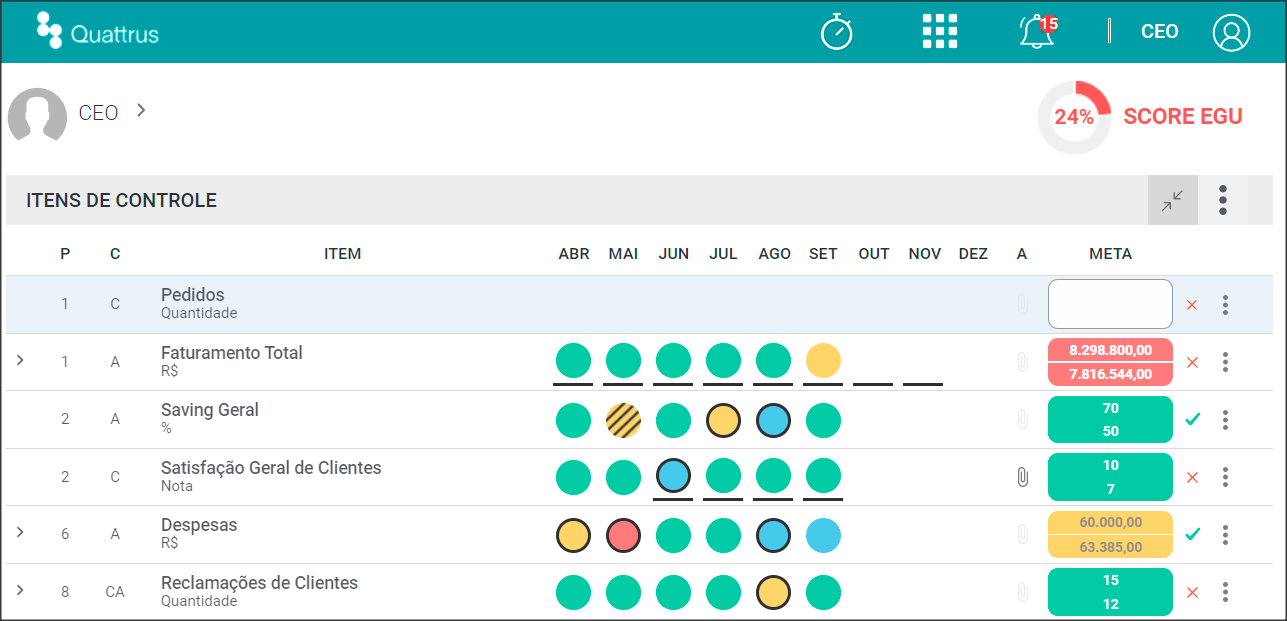Select the blue AGO circle for Saving Geral

pos(773,420)
